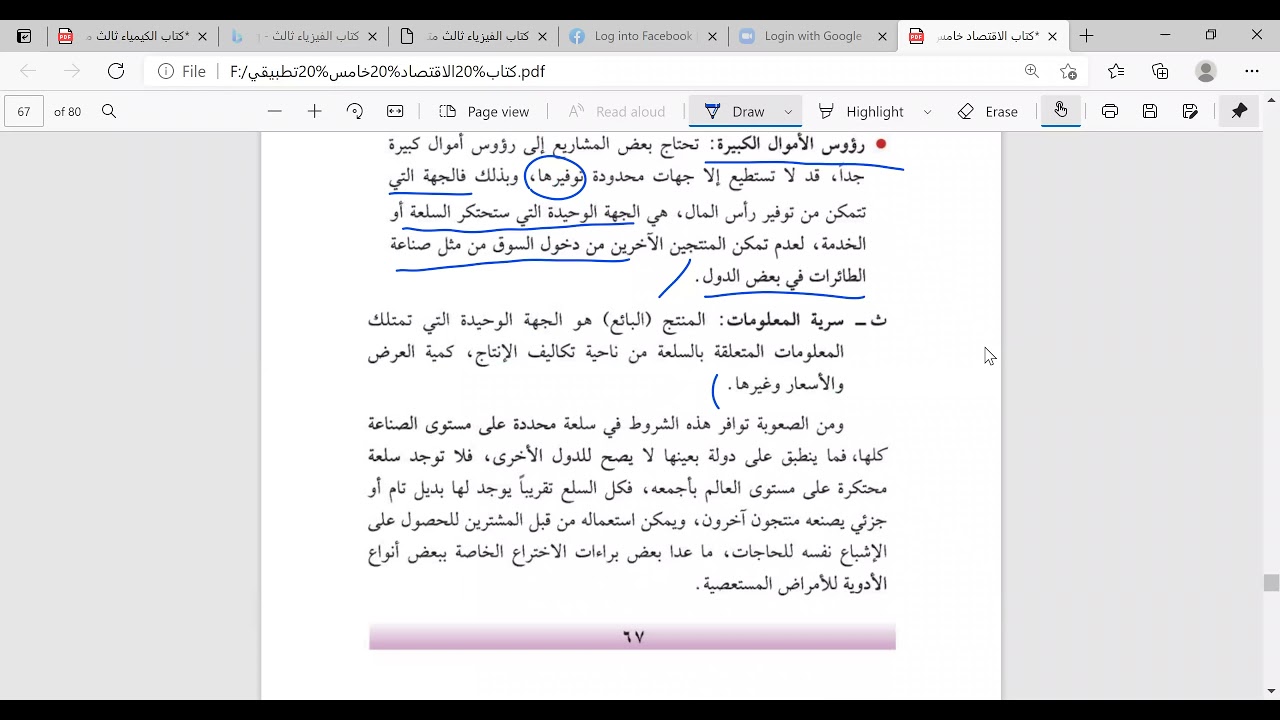Toggle the pin toolbar icon
1280x720 pixels.
[1239, 111]
